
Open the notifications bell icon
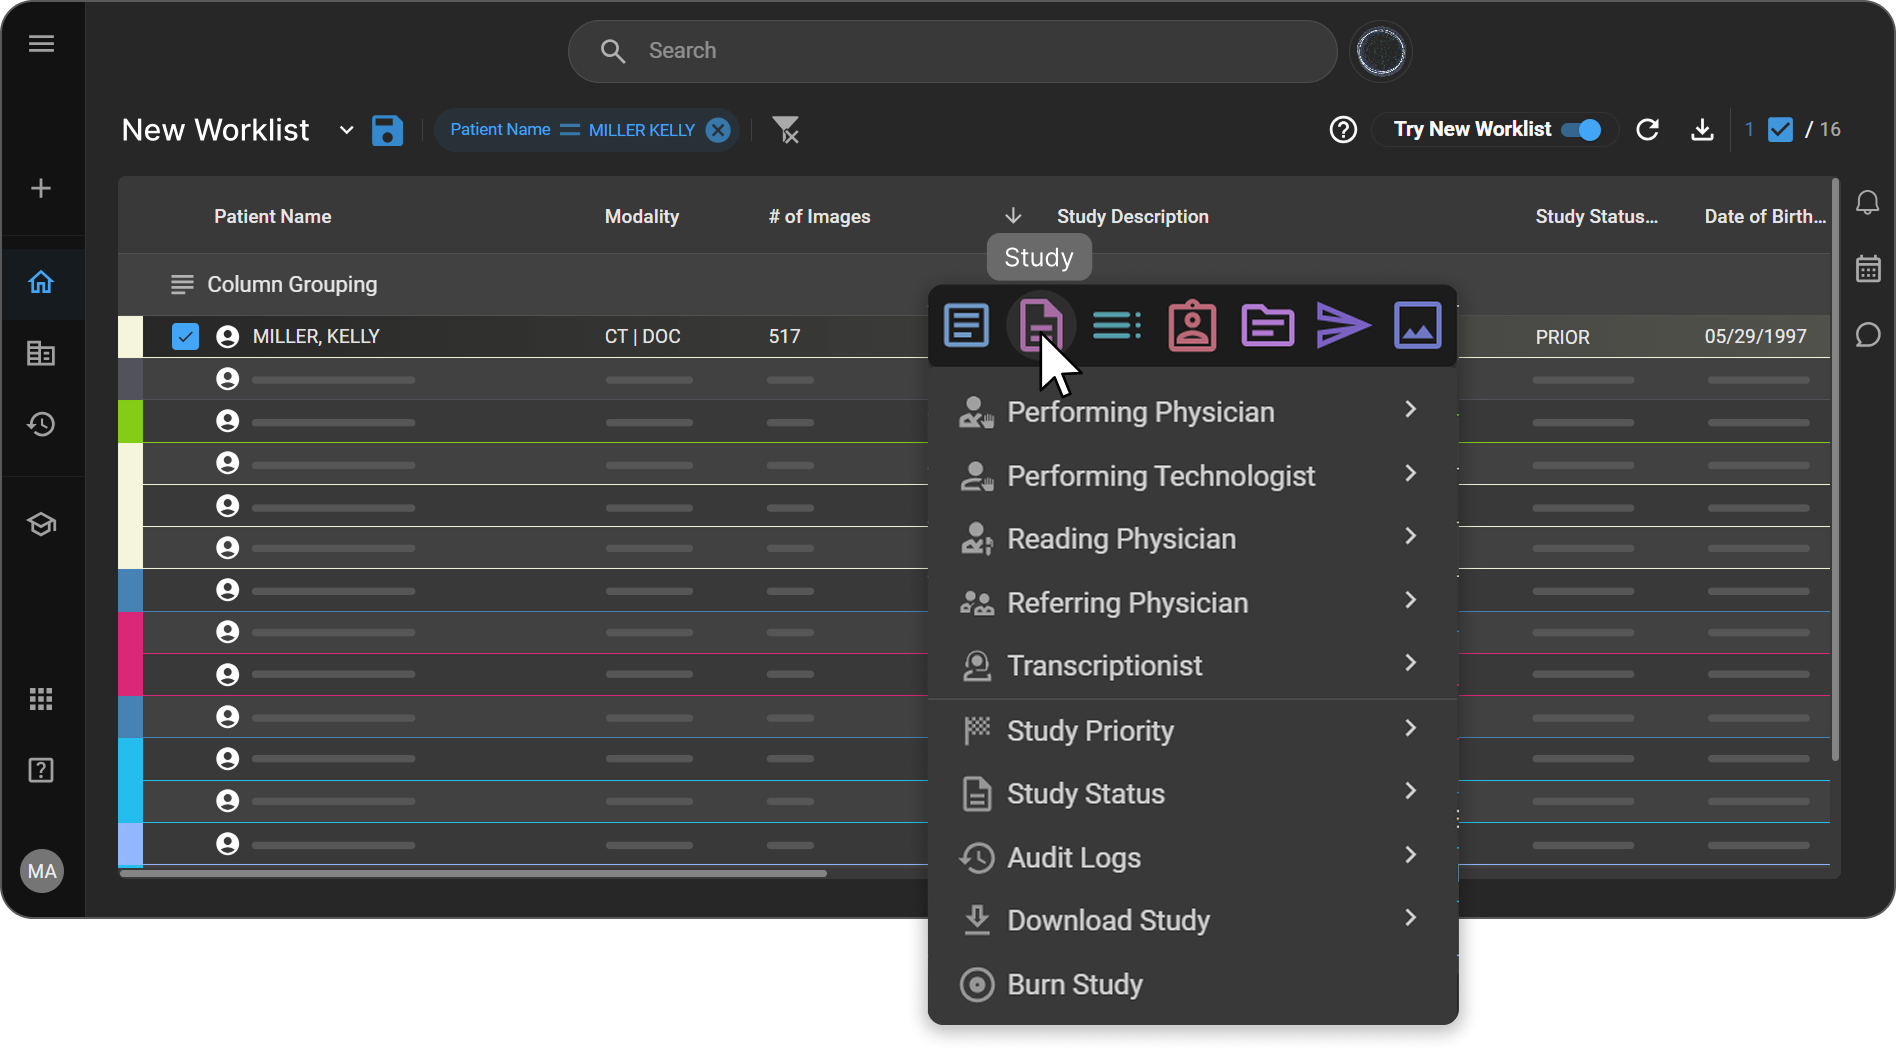pos(1867,203)
